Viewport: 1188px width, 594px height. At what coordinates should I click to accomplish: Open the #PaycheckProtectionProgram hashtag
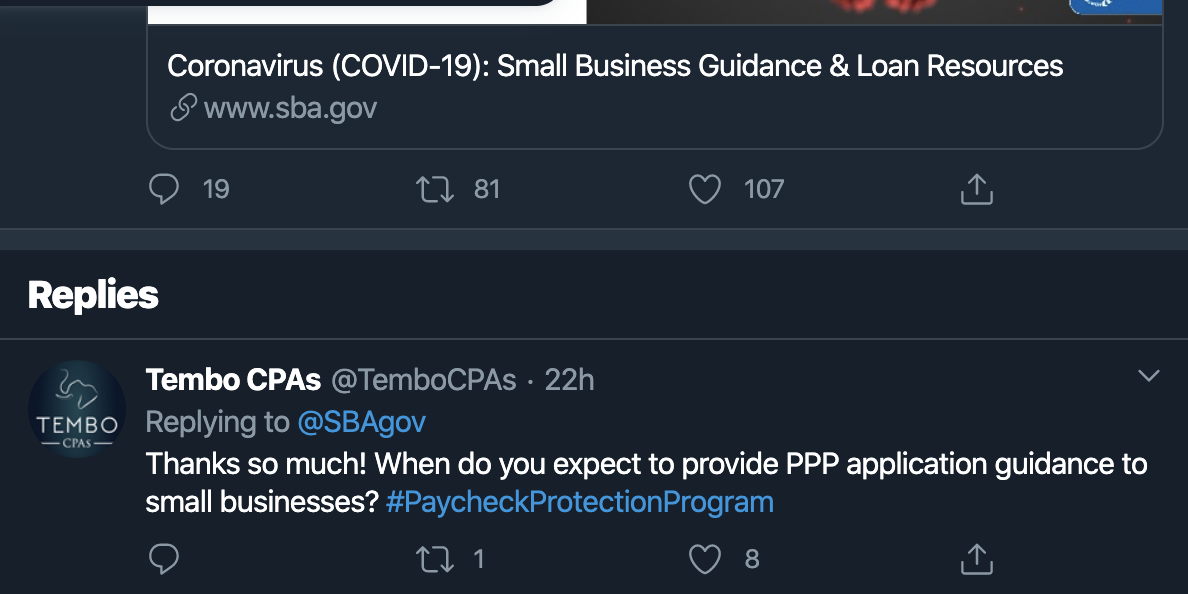(579, 501)
